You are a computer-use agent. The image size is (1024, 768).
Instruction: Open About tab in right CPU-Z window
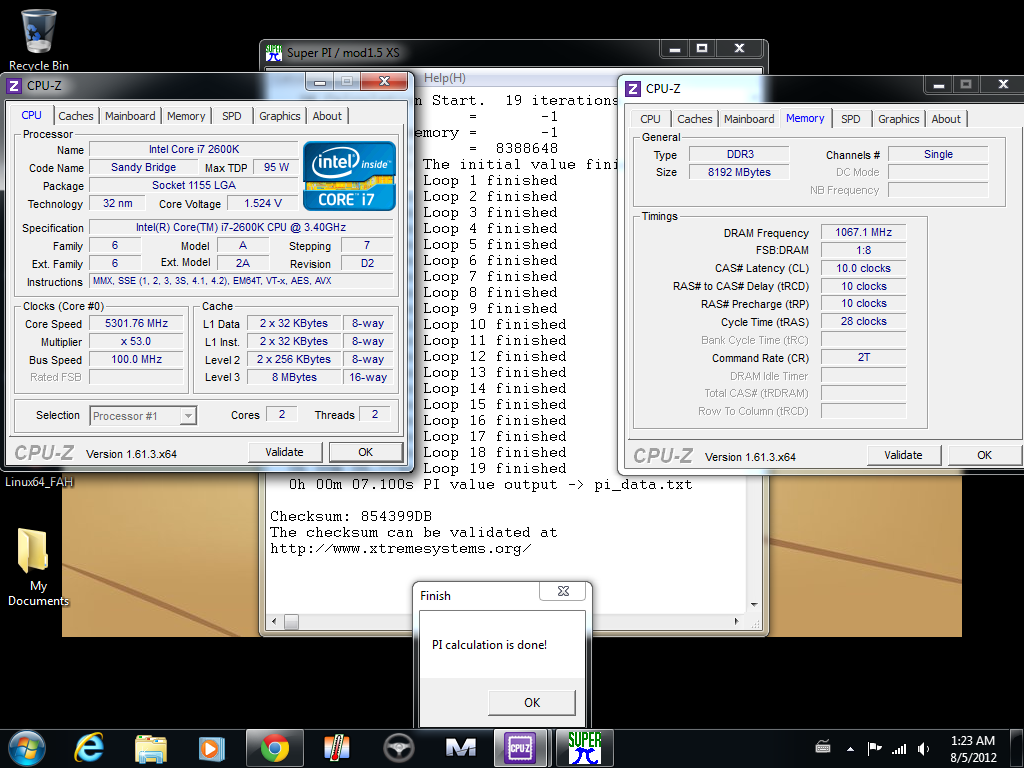click(x=946, y=119)
